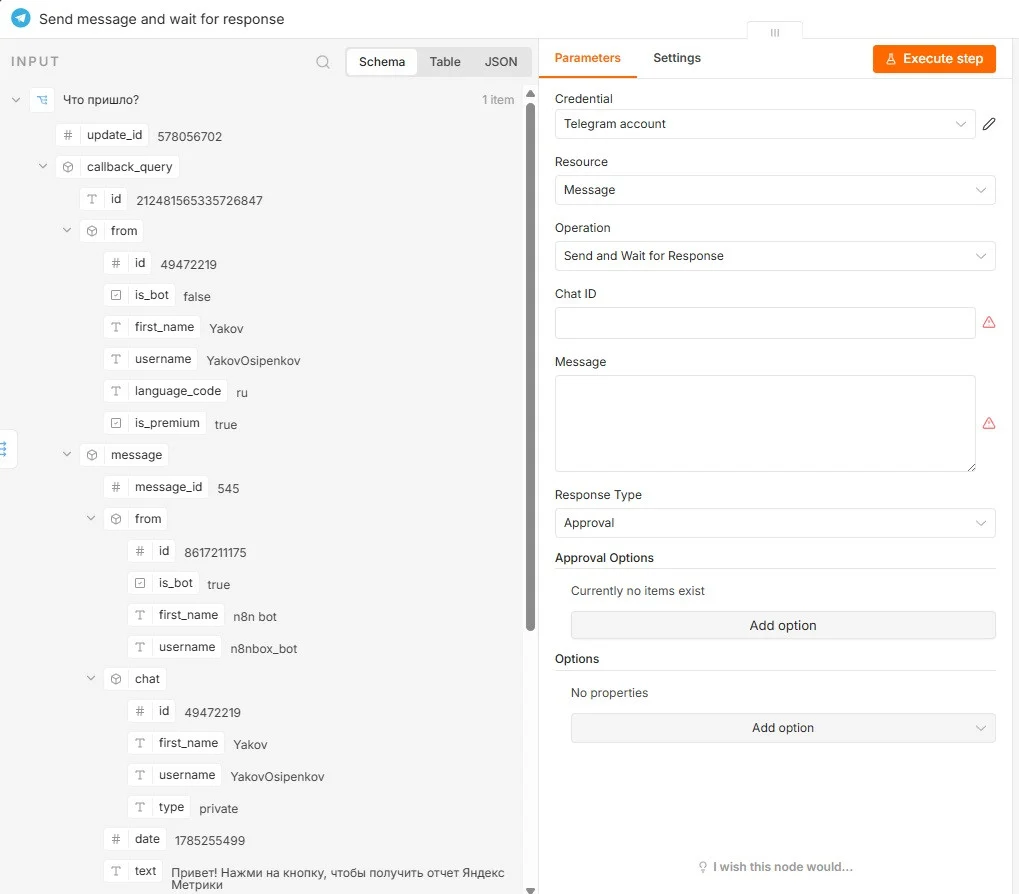The width and height of the screenshot is (1019, 894).
Task: Select the Schema view tab
Action: 382,62
